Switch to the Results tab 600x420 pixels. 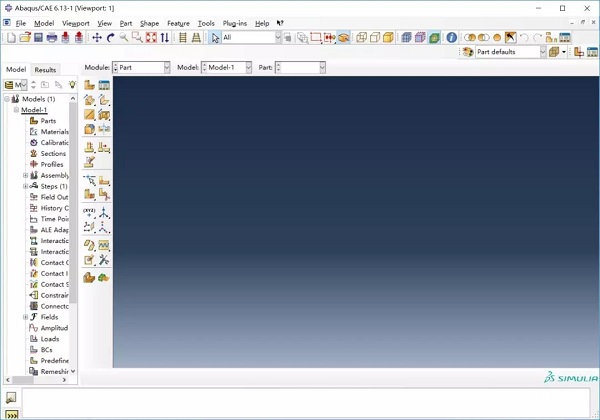45,70
